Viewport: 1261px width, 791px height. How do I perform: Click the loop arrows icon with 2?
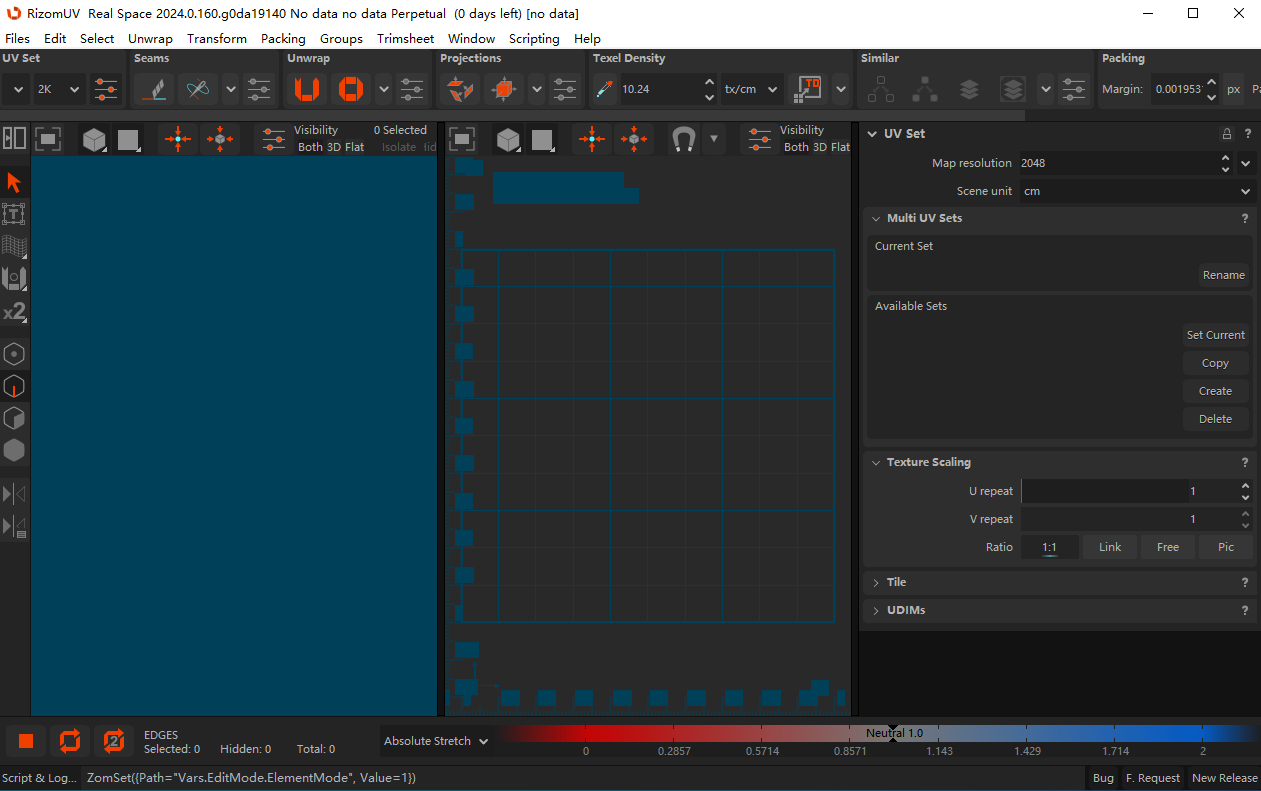click(114, 741)
